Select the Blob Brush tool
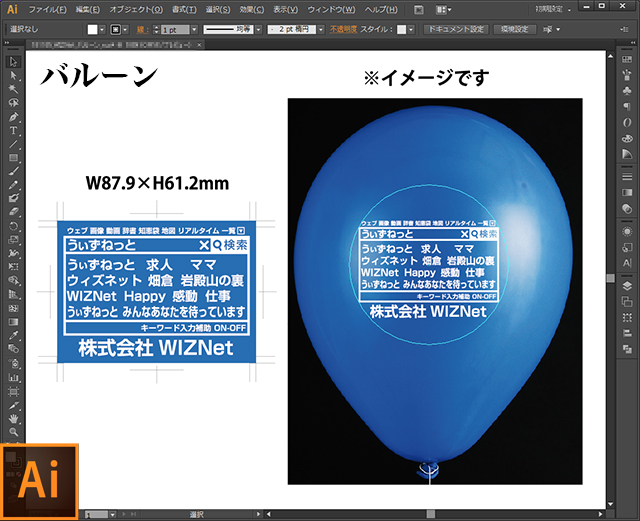Viewport: 640px width, 521px height. coord(13,198)
